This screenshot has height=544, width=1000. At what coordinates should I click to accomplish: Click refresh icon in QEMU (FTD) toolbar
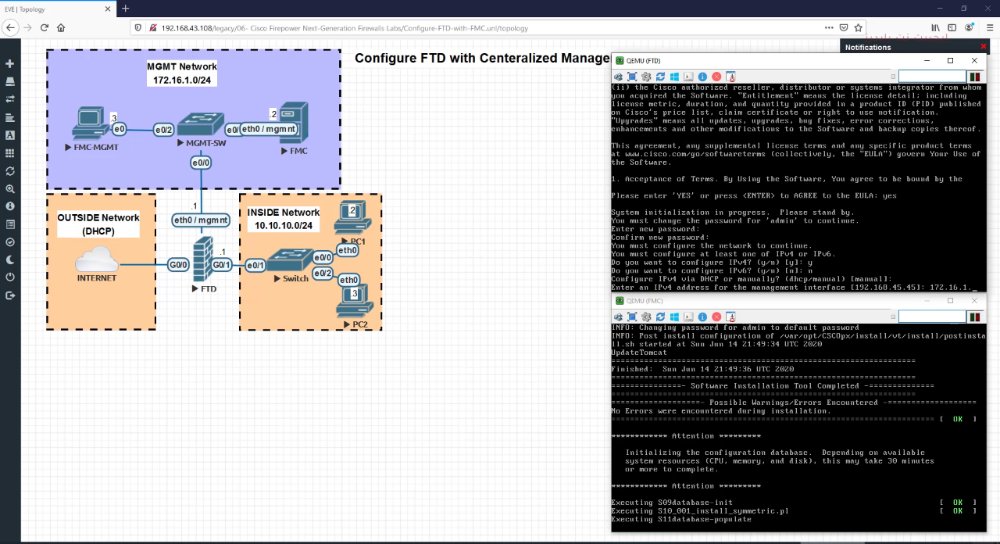[660, 77]
